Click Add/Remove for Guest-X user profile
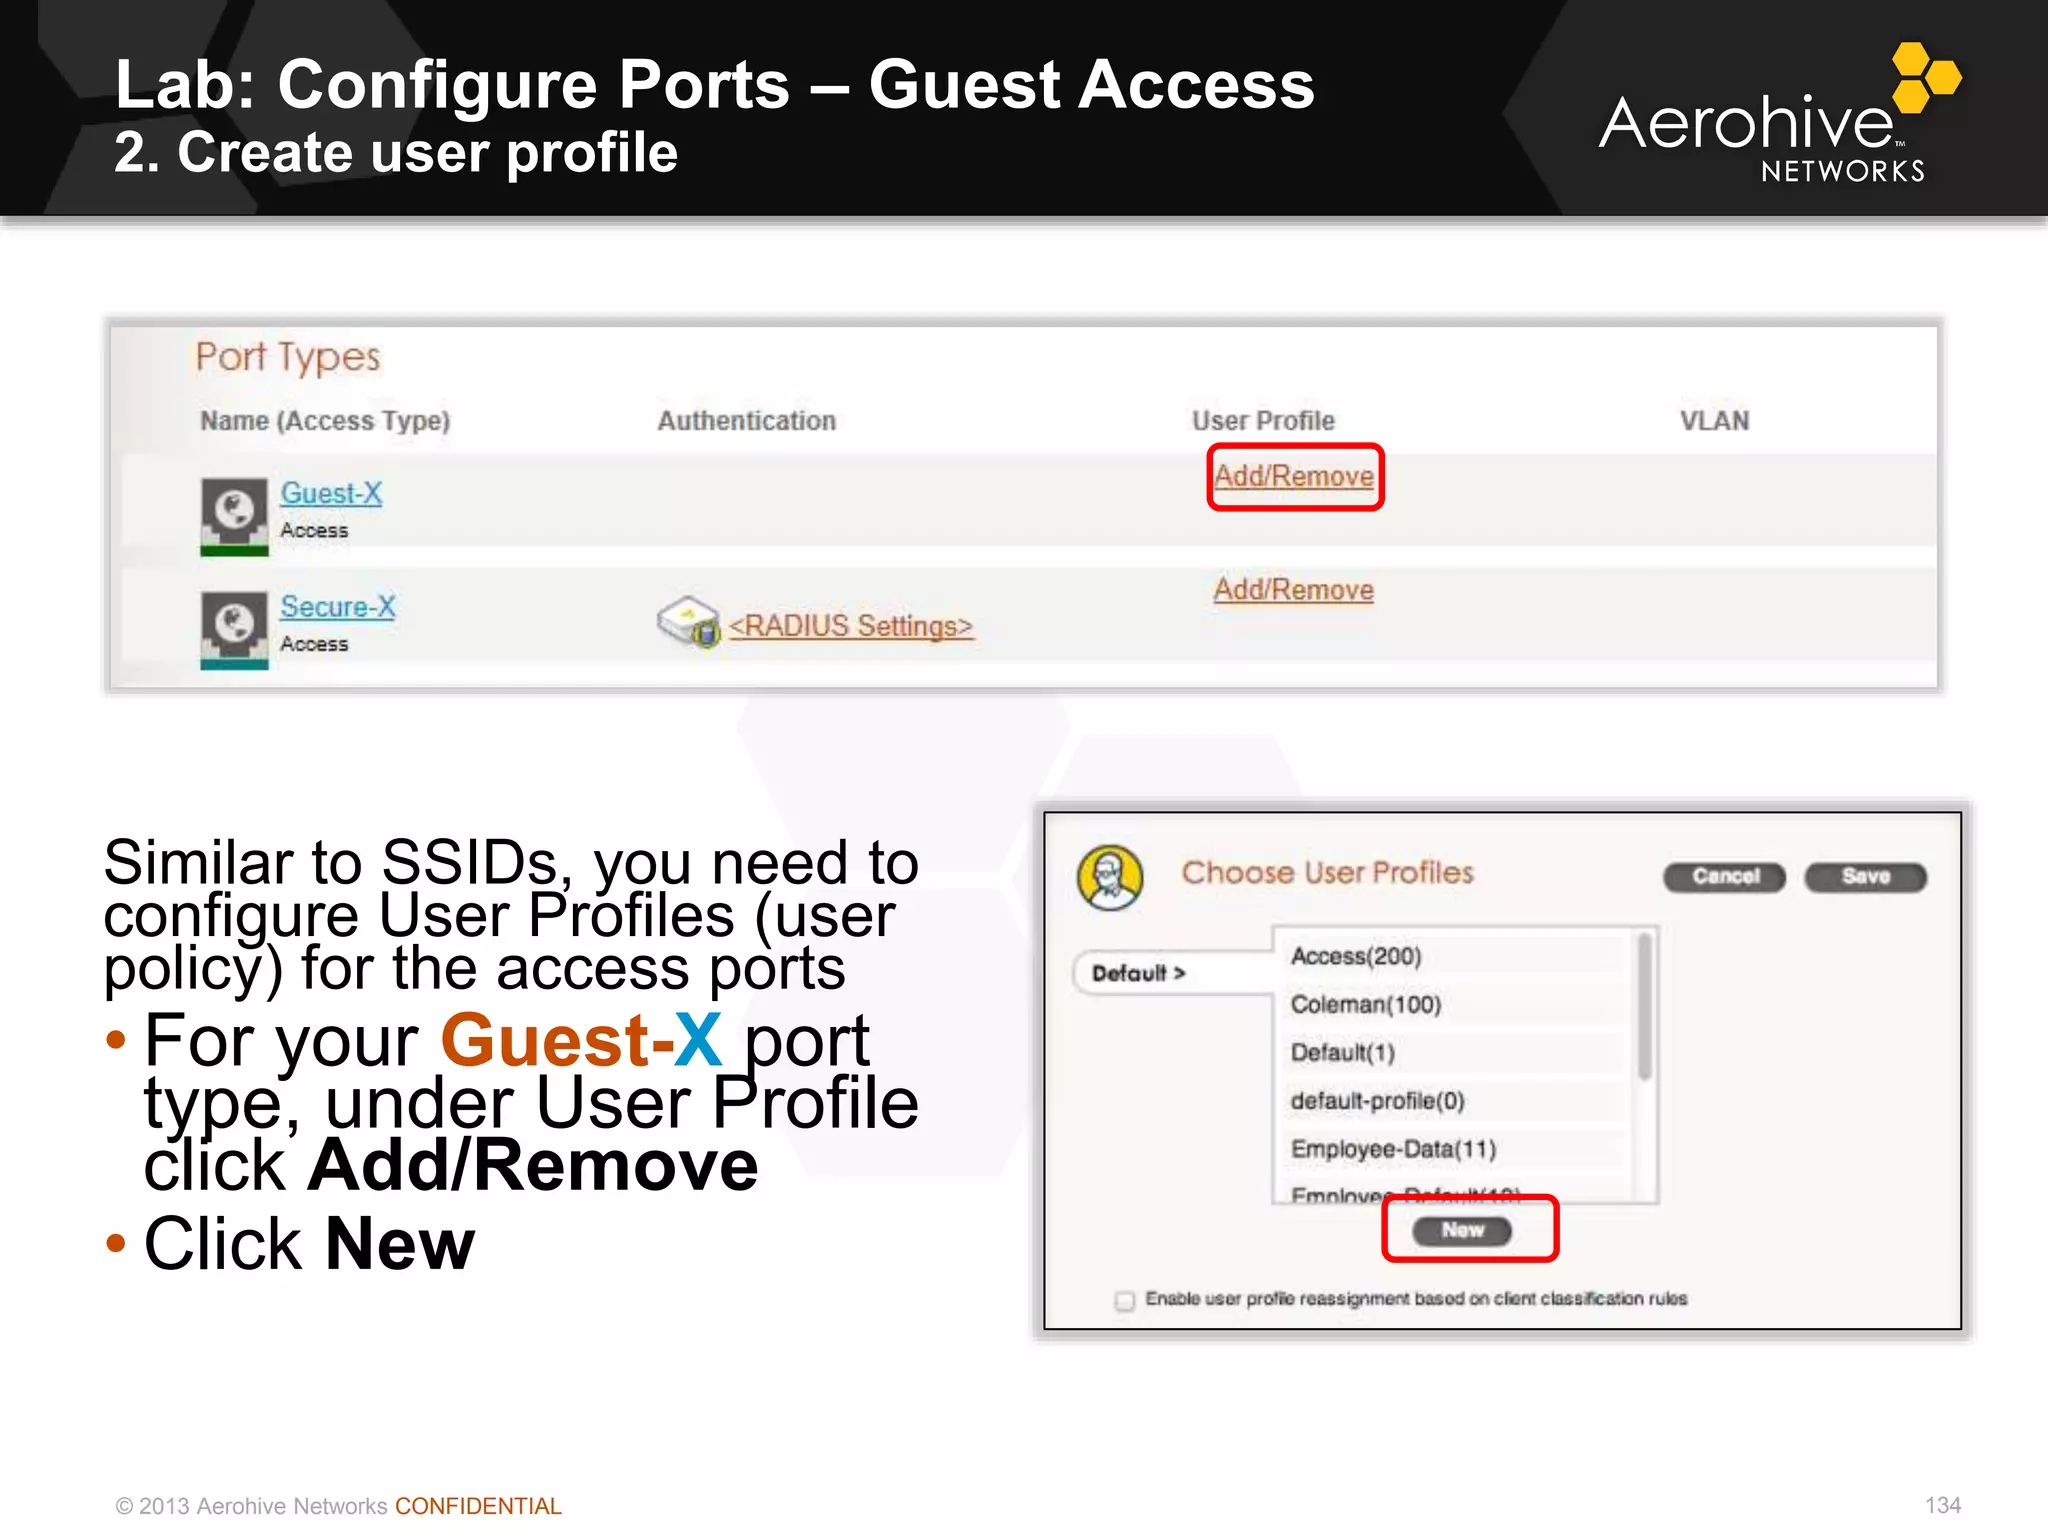Screen dimensions: 2048x1536 point(1294,476)
